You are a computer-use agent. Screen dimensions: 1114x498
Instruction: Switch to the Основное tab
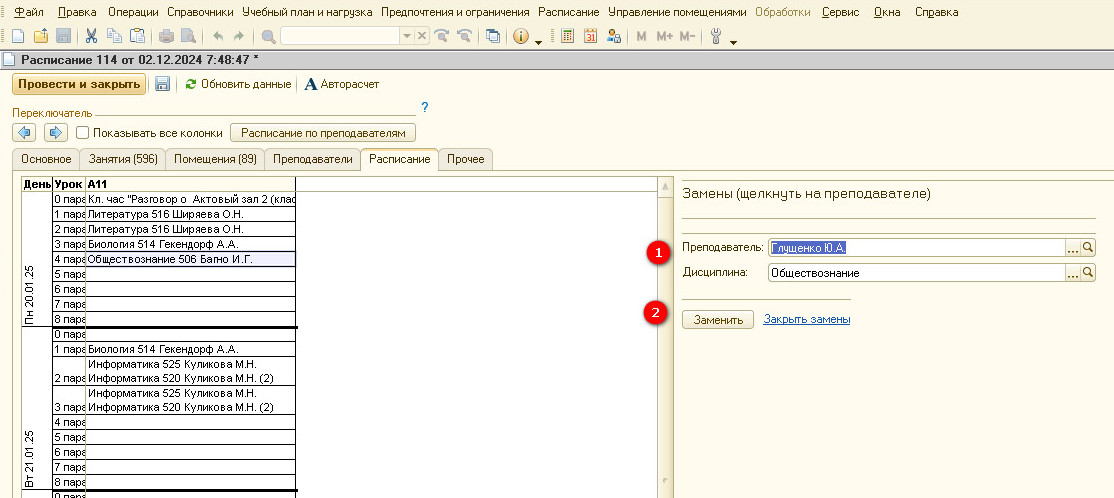click(x=46, y=159)
